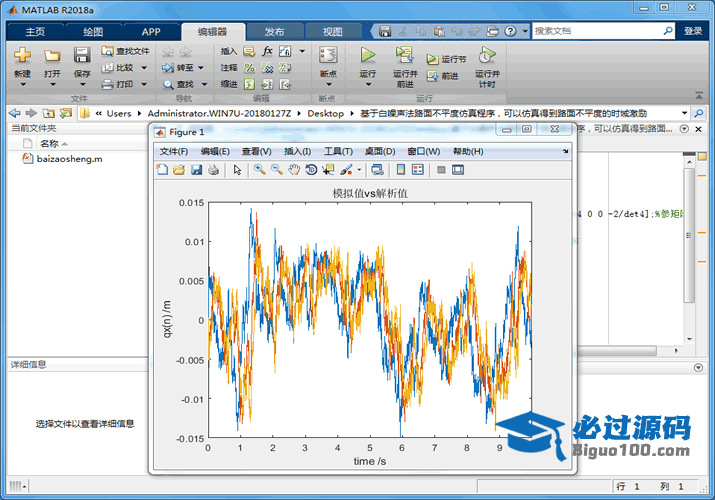The height and width of the screenshot is (500, 715).
Task: Click the New (新建) file icon
Action: 22,55
